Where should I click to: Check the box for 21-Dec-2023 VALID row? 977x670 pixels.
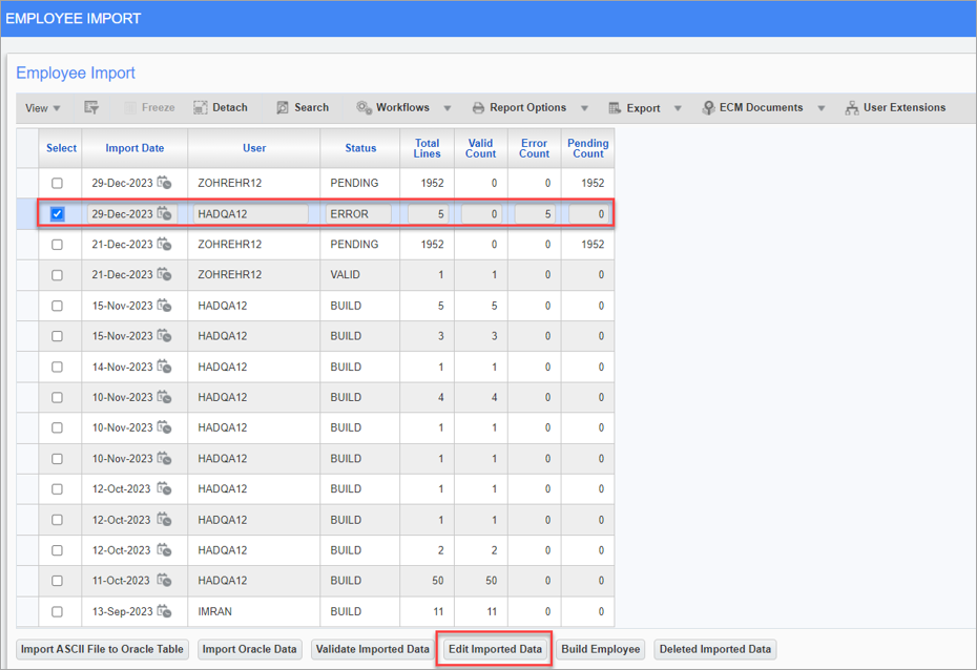pos(57,275)
